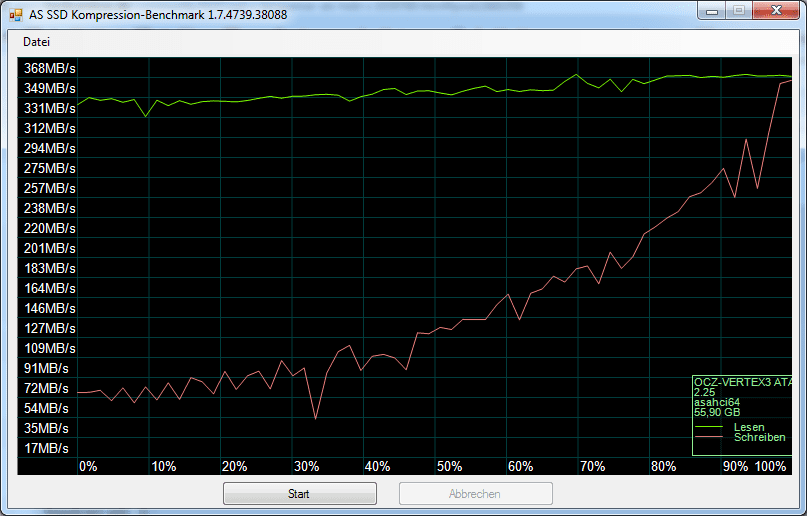Click the 35MB/s axis label
807x516 pixels.
click(x=46, y=428)
